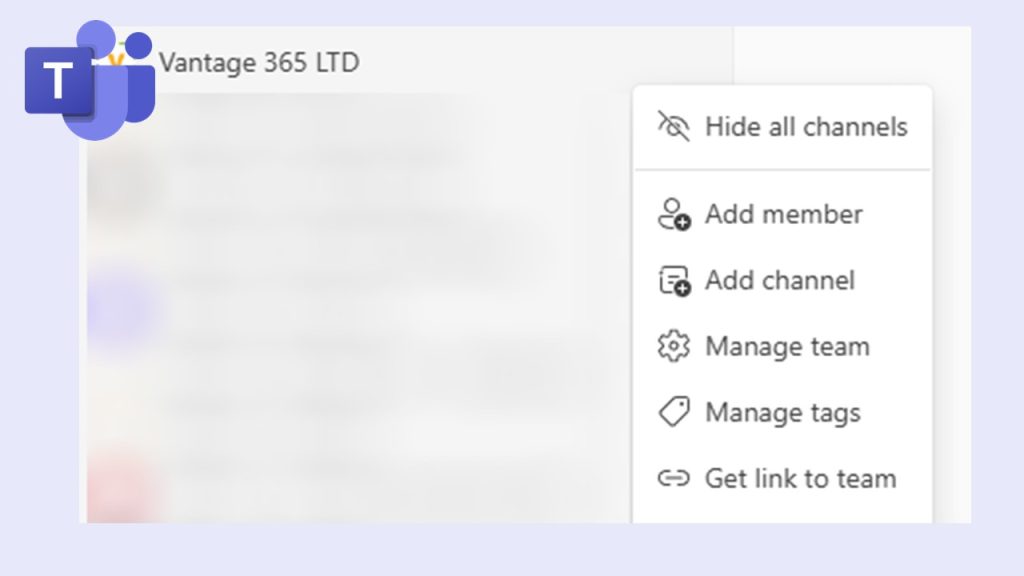The width and height of the screenshot is (1024, 576).
Task: Open Manage tags option
Action: 782,412
